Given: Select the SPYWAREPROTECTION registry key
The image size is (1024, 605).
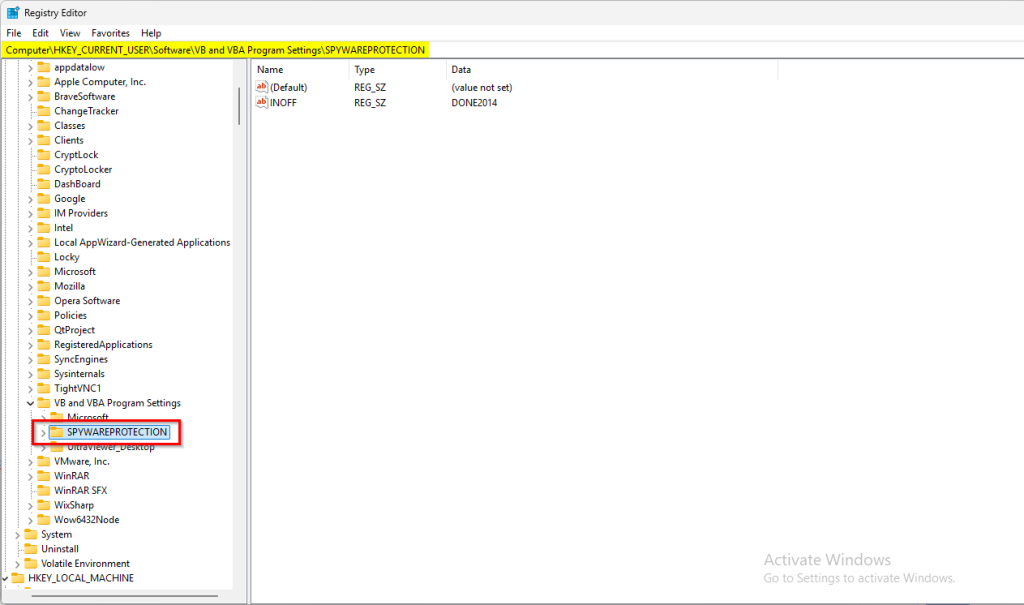Looking at the screenshot, I should [x=117, y=432].
